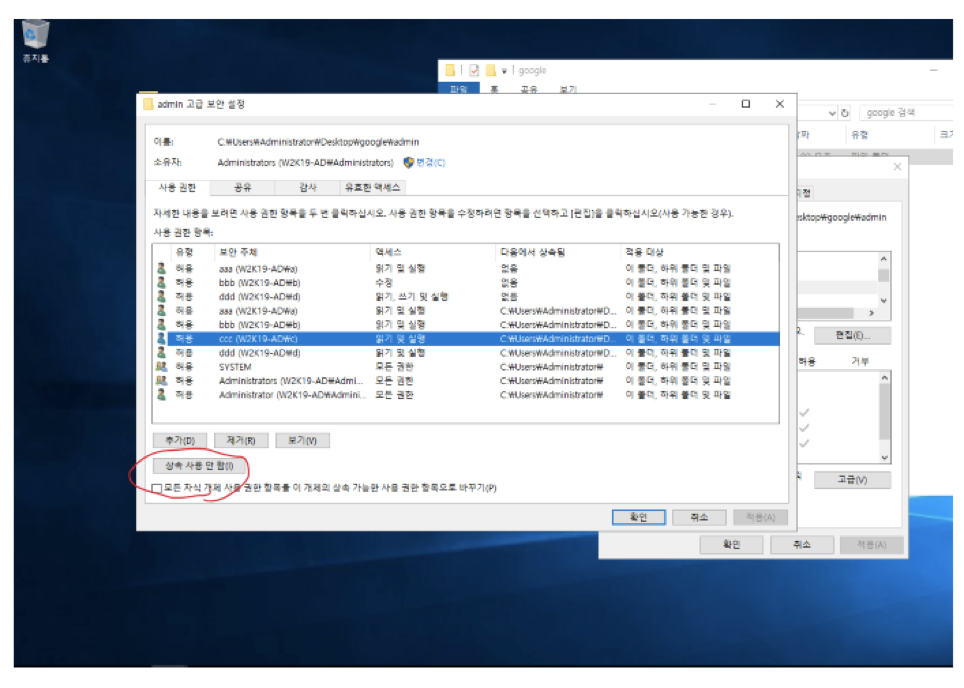Image resolution: width=964 pixels, height=688 pixels.
Task: Switch to the 감사 tab
Action: click(307, 188)
